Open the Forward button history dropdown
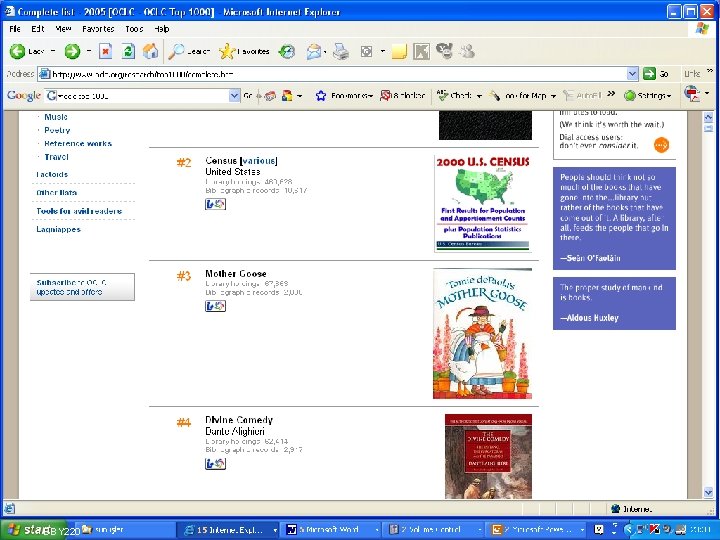 pos(89,51)
